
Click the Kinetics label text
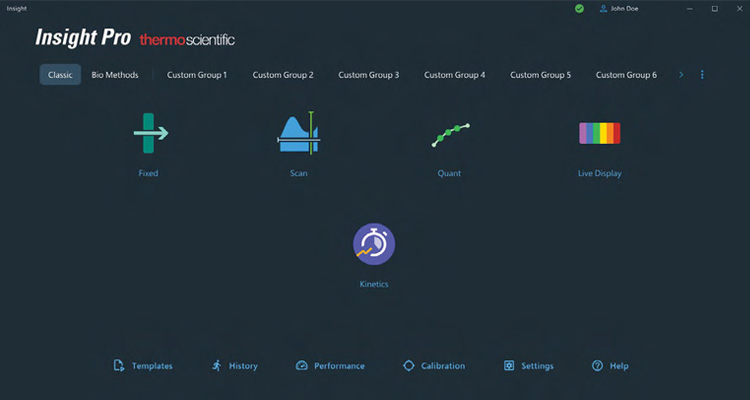[374, 284]
